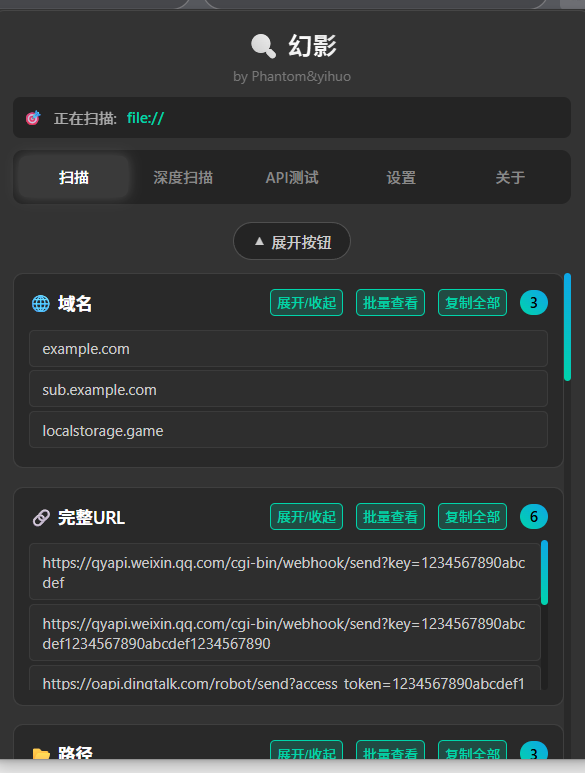The width and height of the screenshot is (585, 773).
Task: Click the target icon beside 正在扫描
Action: pos(33,118)
